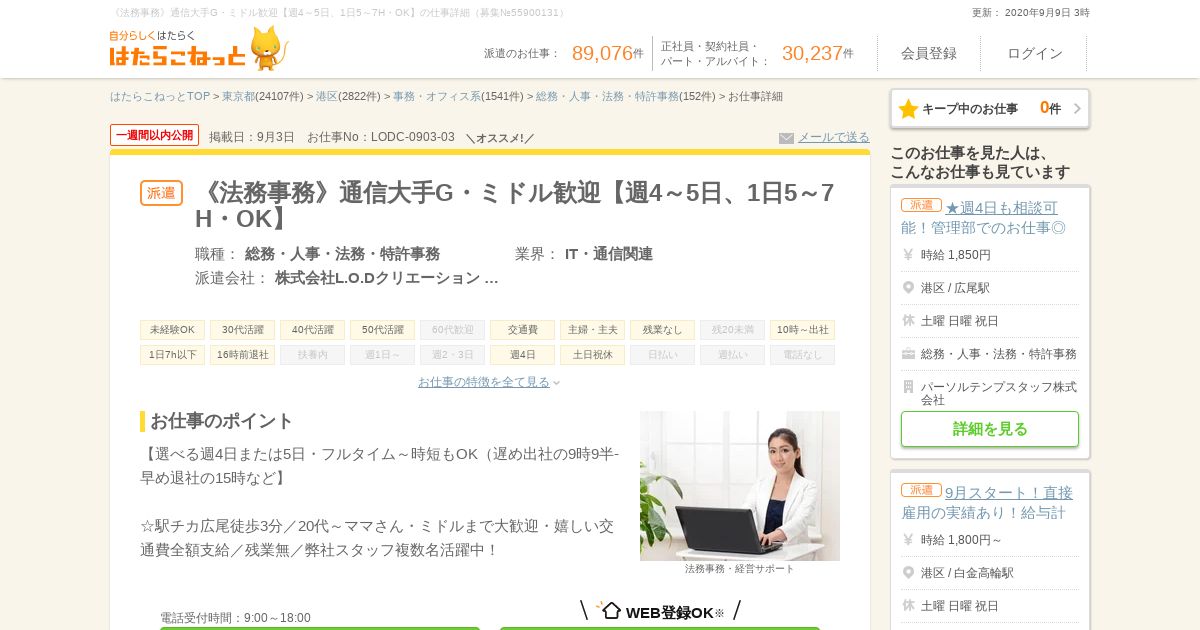Screen dimensions: 1200x630
Task: Click the 1日7h以下 feature tag
Action: tap(172, 355)
